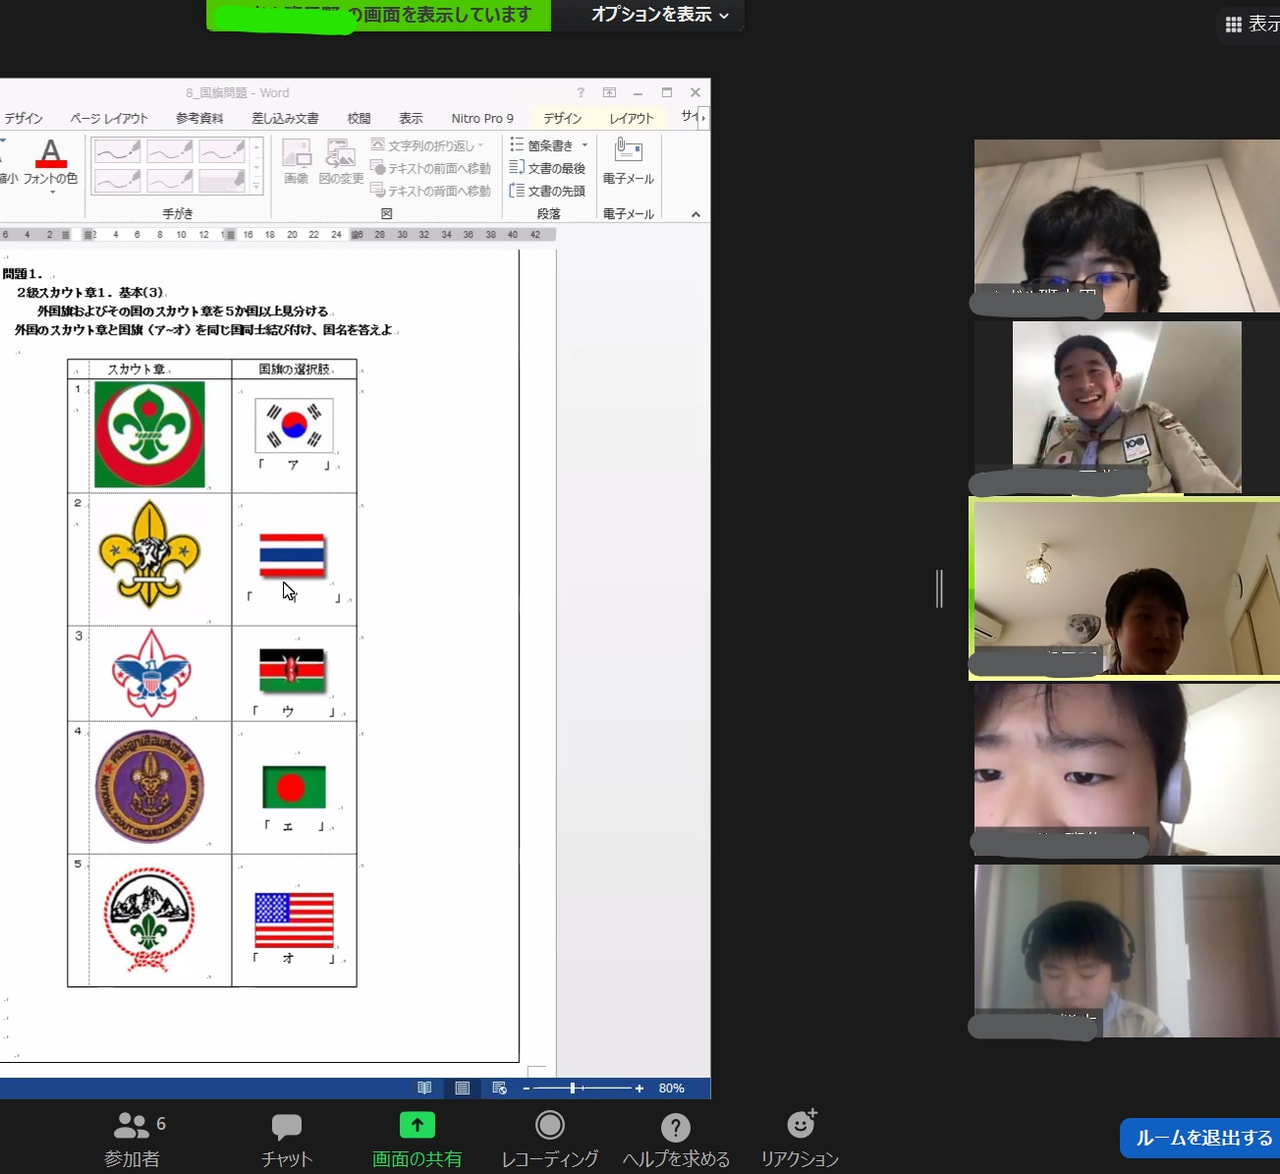Open the font color dropdown arrow
The image size is (1280, 1174).
point(52,192)
